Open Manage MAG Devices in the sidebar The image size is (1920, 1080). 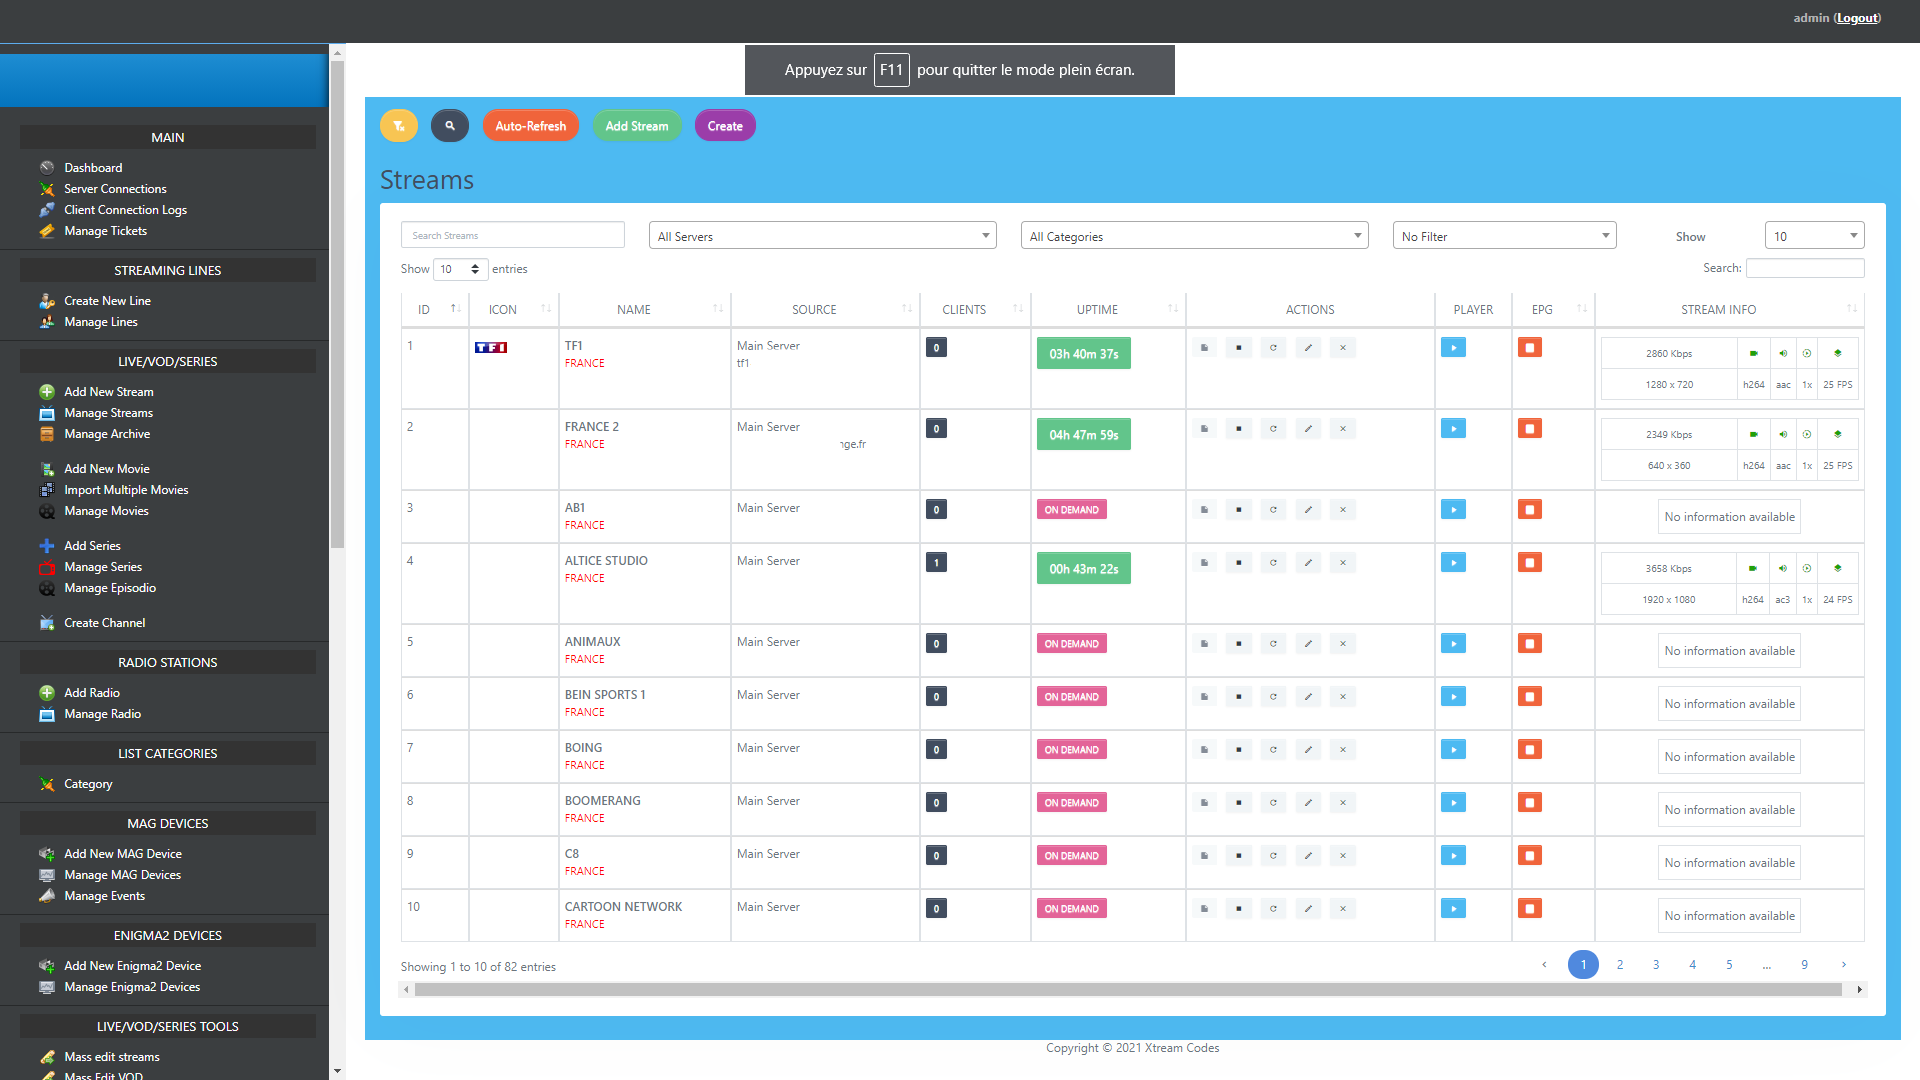(123, 875)
